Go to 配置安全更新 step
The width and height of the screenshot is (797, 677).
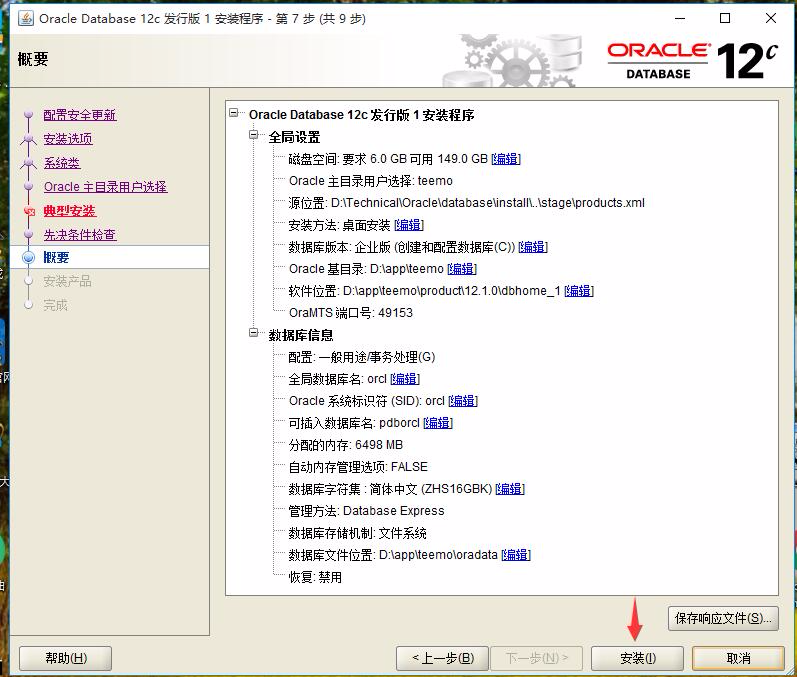pos(80,115)
